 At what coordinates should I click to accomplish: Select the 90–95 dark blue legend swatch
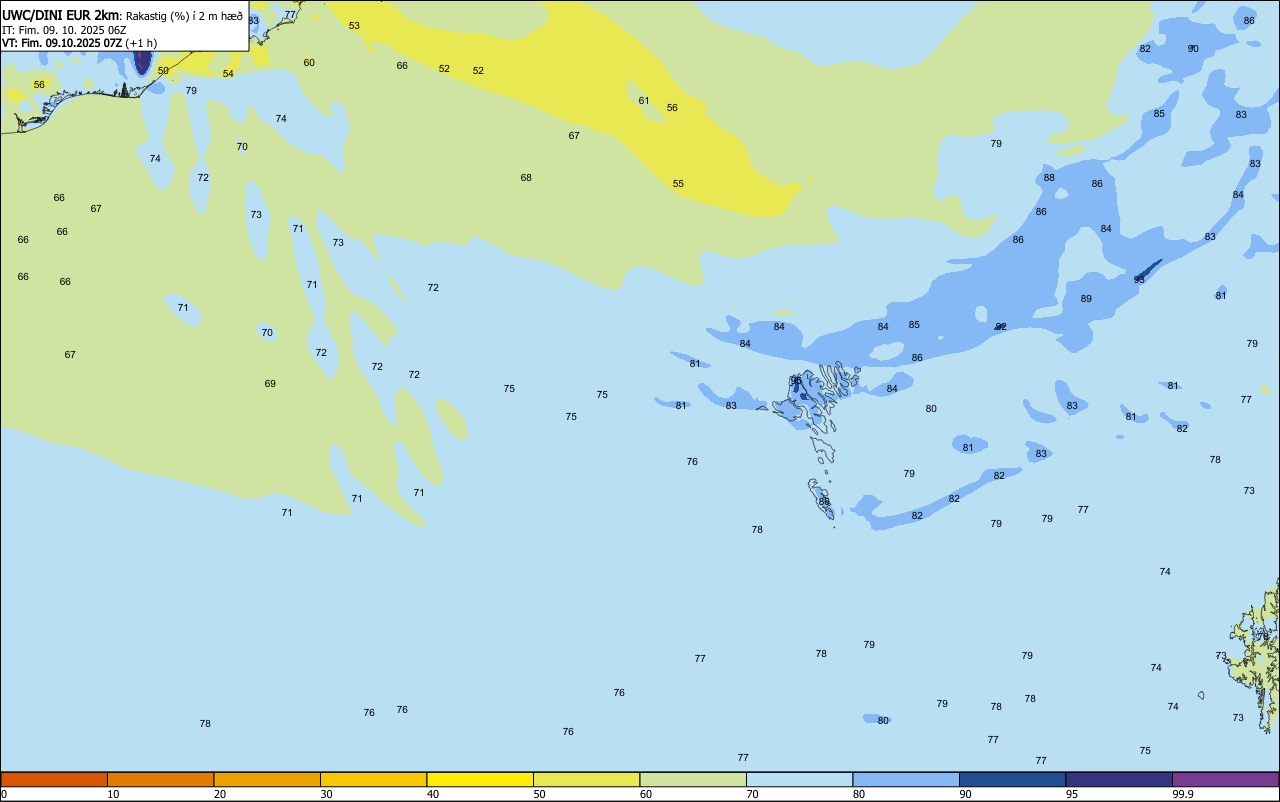(1012, 779)
